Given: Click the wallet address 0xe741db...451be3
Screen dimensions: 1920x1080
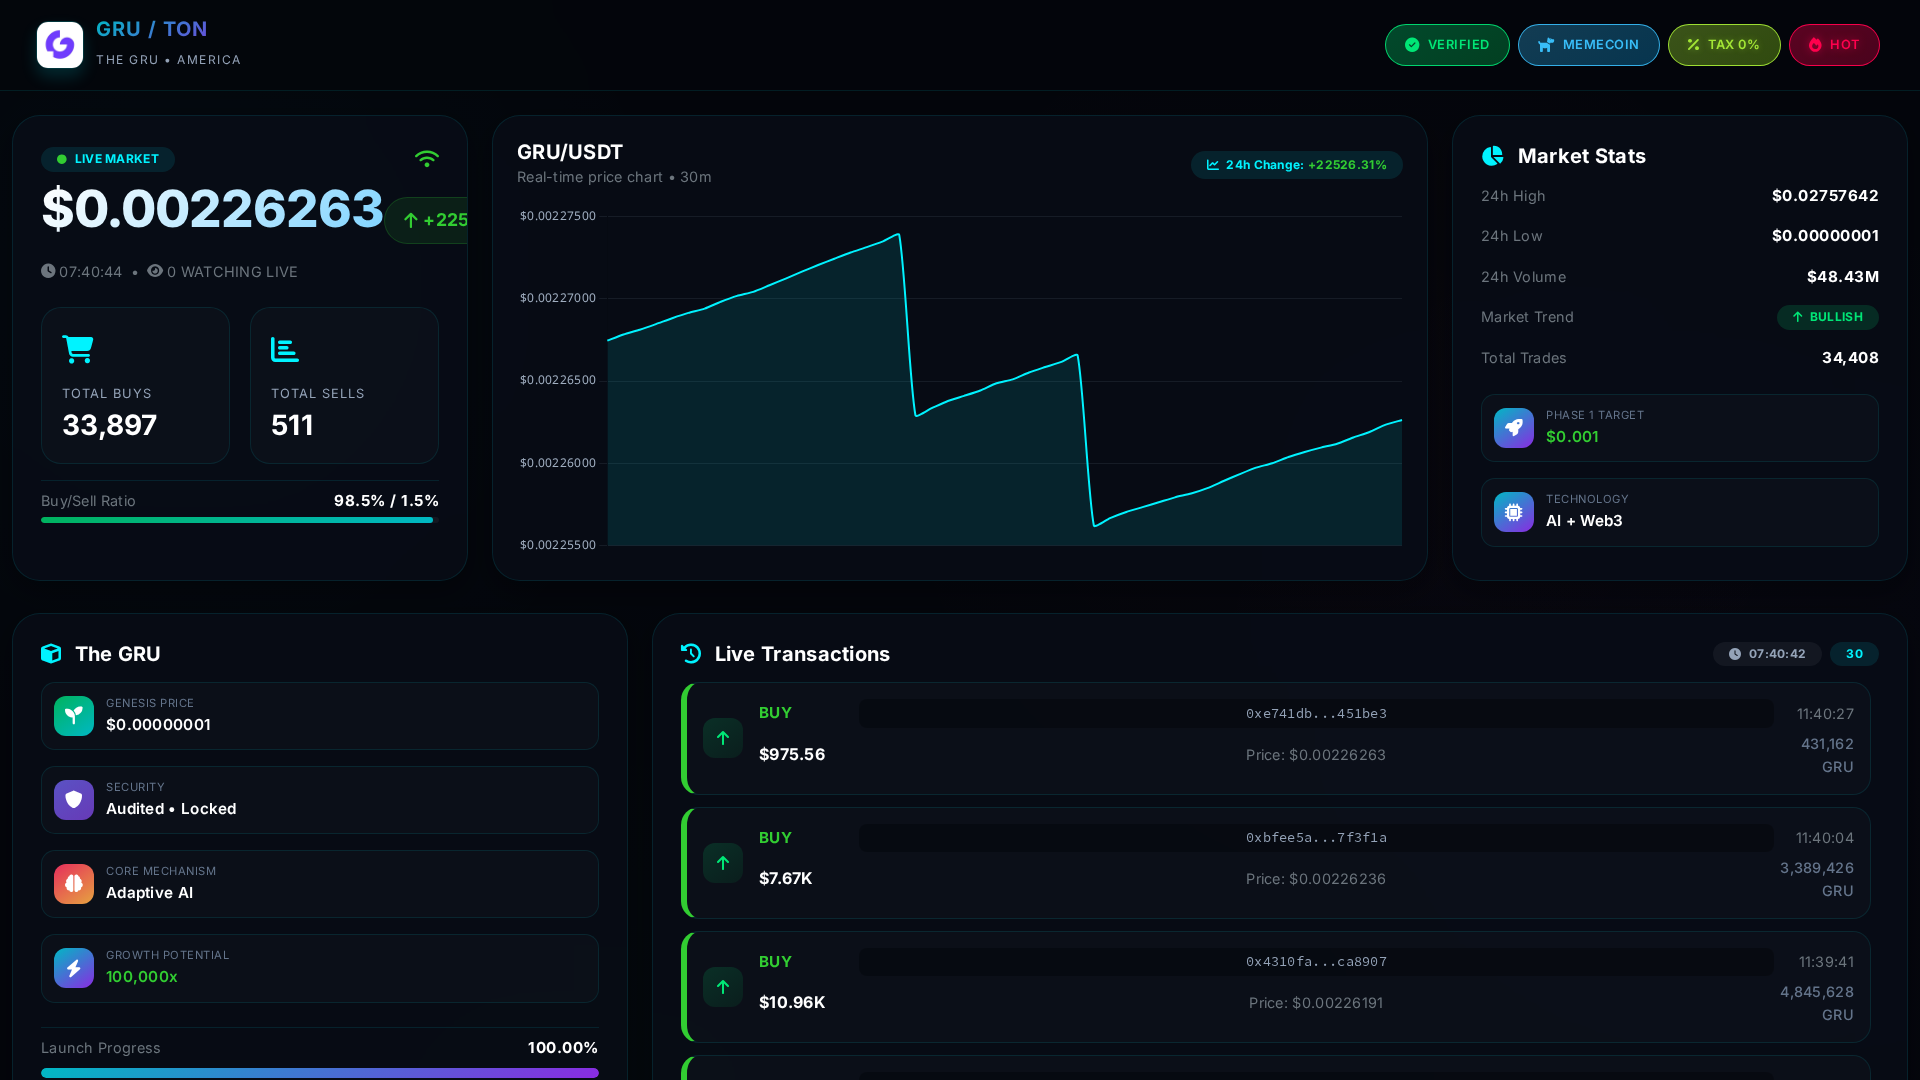Looking at the screenshot, I should [x=1316, y=714].
